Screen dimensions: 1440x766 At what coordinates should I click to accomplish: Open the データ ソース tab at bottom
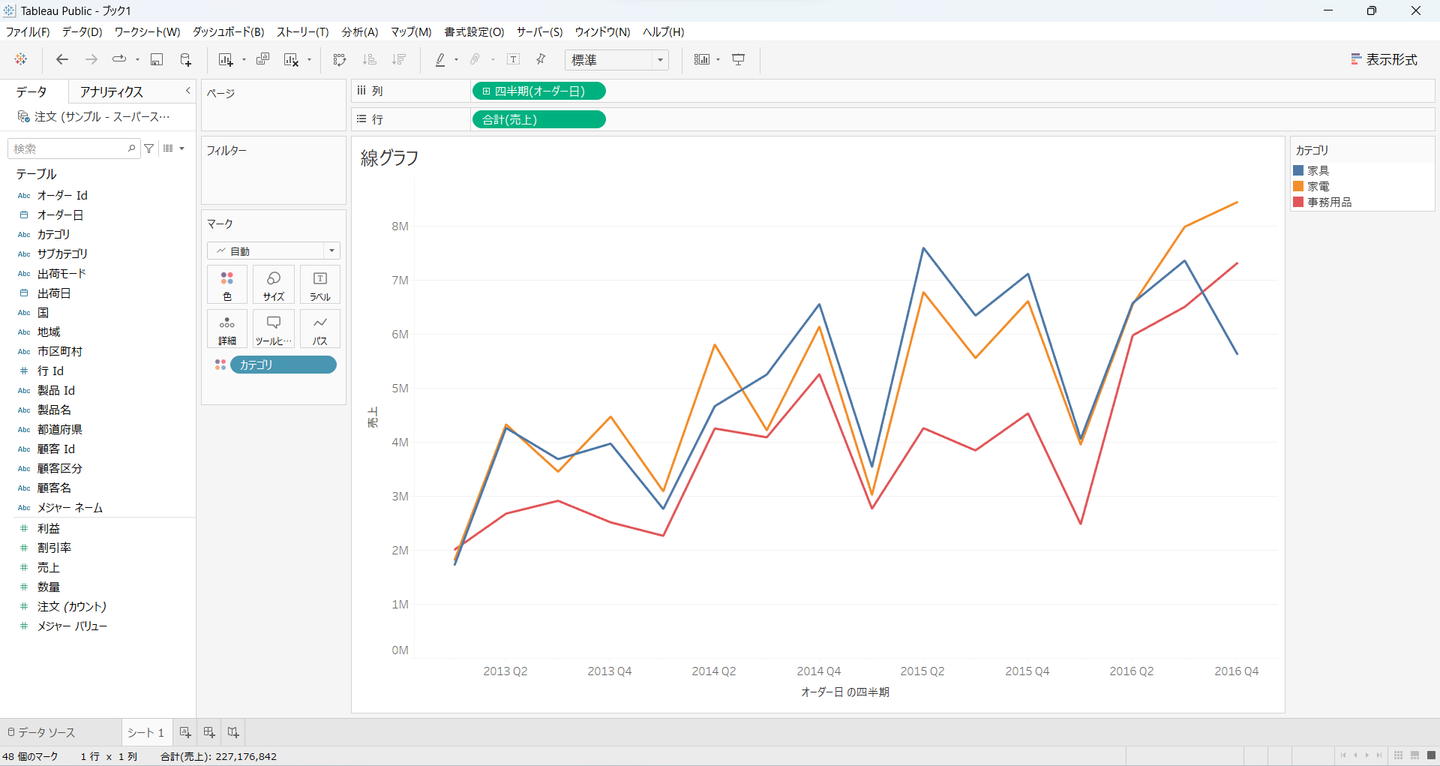click(41, 733)
